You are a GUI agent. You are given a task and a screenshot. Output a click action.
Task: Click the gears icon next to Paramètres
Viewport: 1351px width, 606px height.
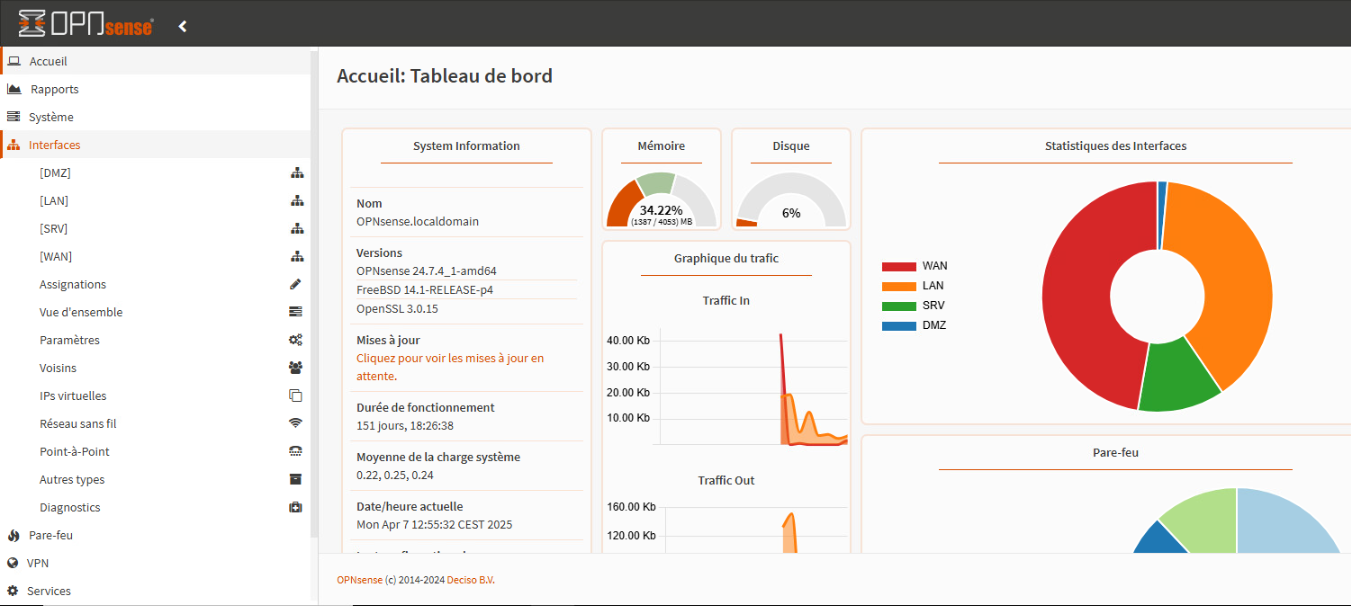point(296,340)
